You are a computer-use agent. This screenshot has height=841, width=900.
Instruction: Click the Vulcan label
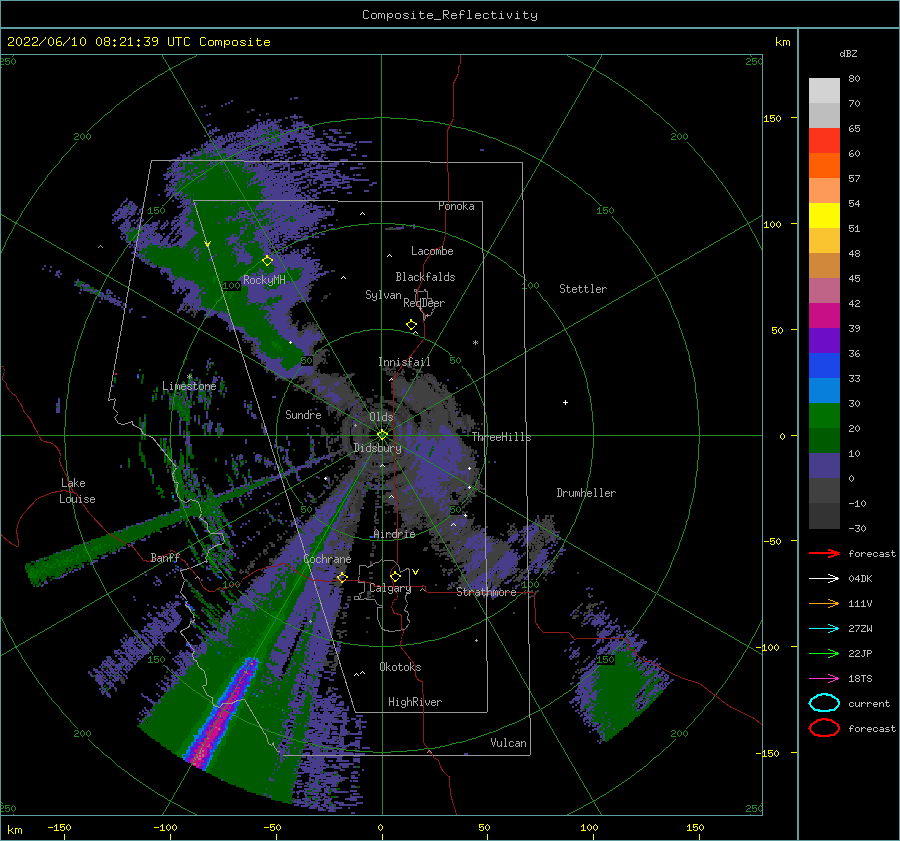[508, 743]
